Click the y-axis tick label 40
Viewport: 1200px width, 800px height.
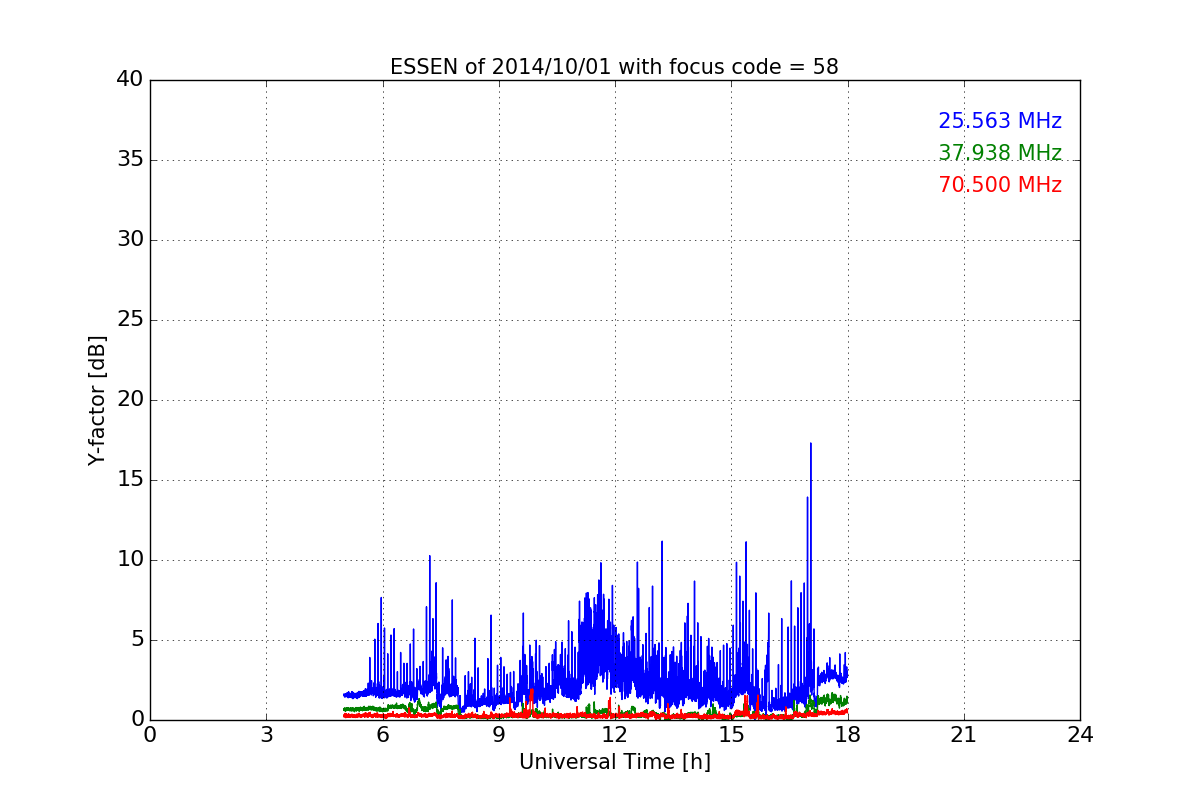129,80
